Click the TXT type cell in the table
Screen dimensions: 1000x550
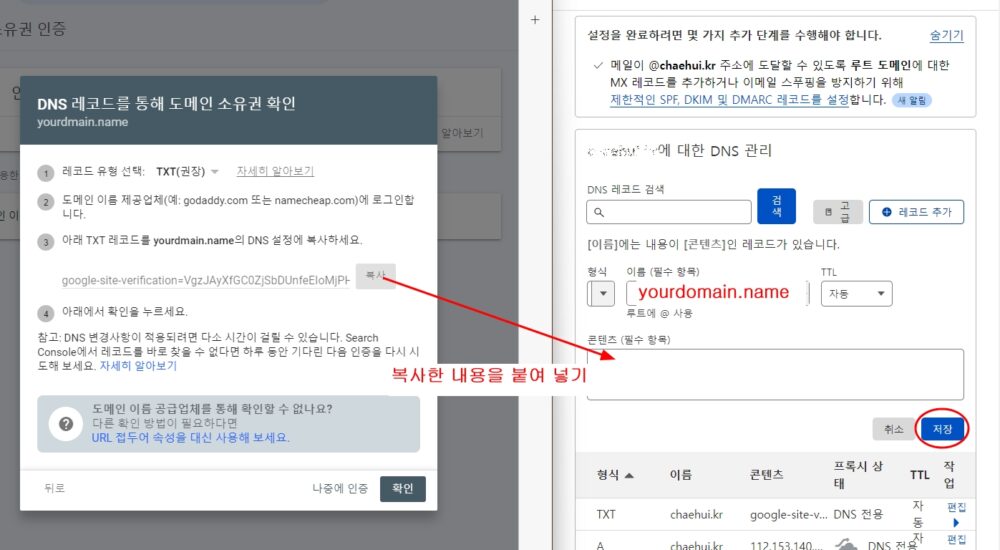coord(606,514)
